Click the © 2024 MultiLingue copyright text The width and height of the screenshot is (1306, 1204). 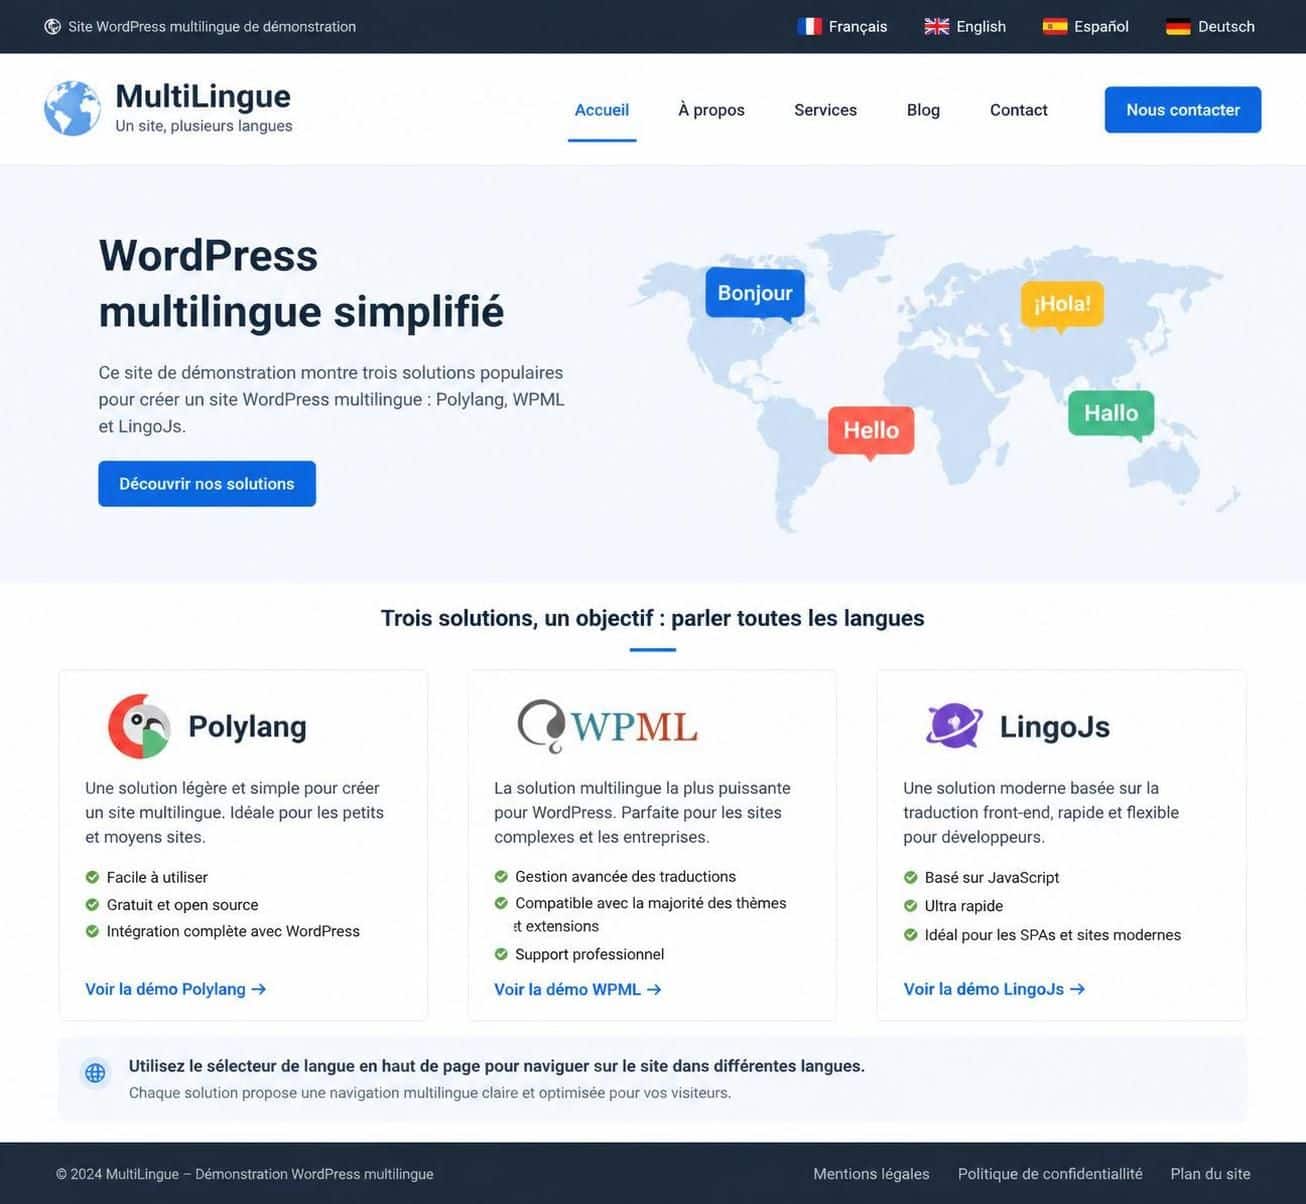point(245,1174)
